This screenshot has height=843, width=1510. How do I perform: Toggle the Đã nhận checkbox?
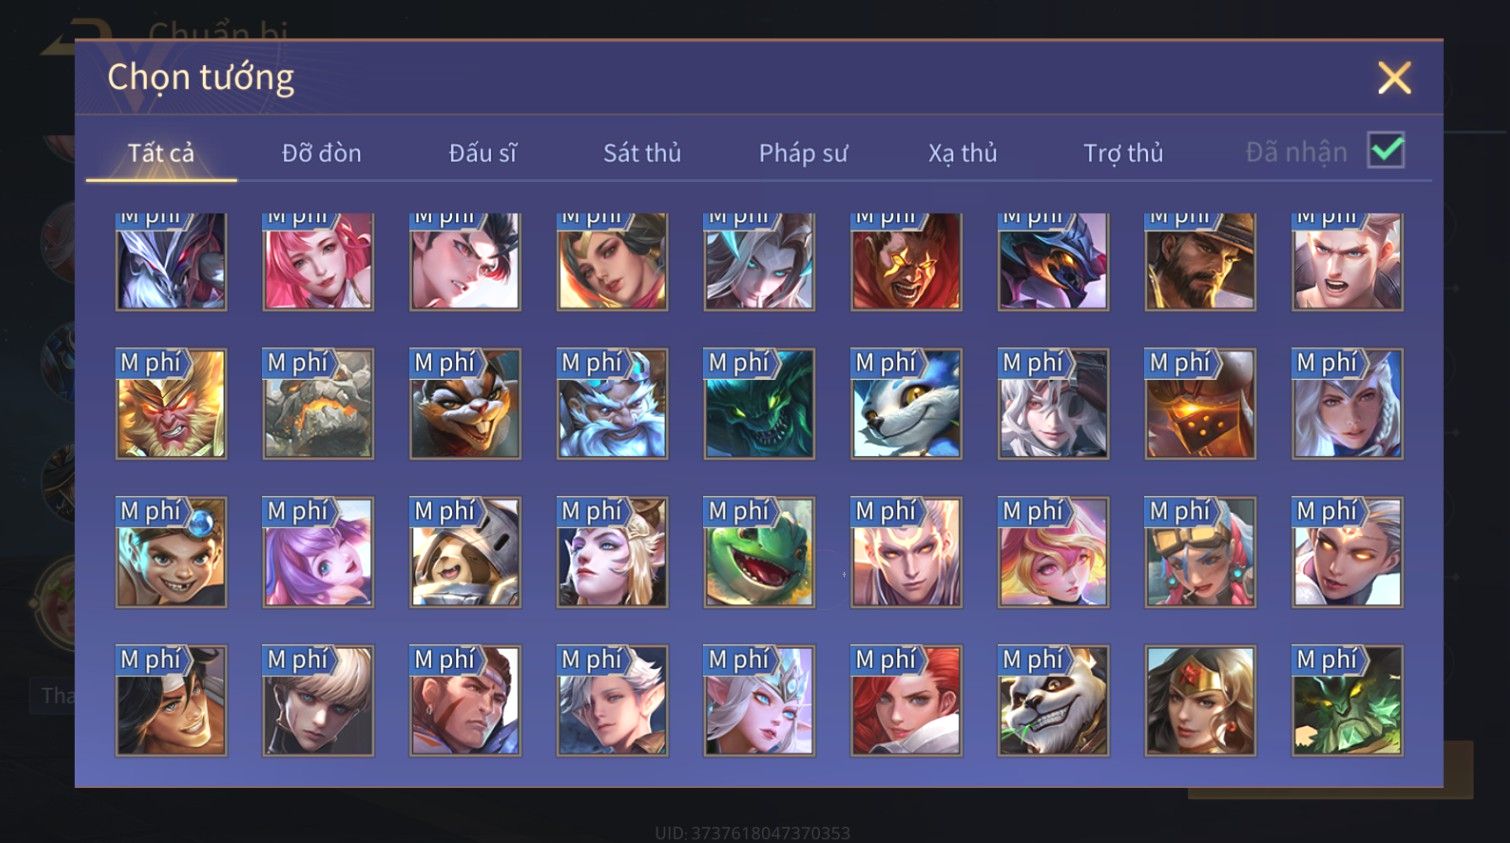point(1386,150)
